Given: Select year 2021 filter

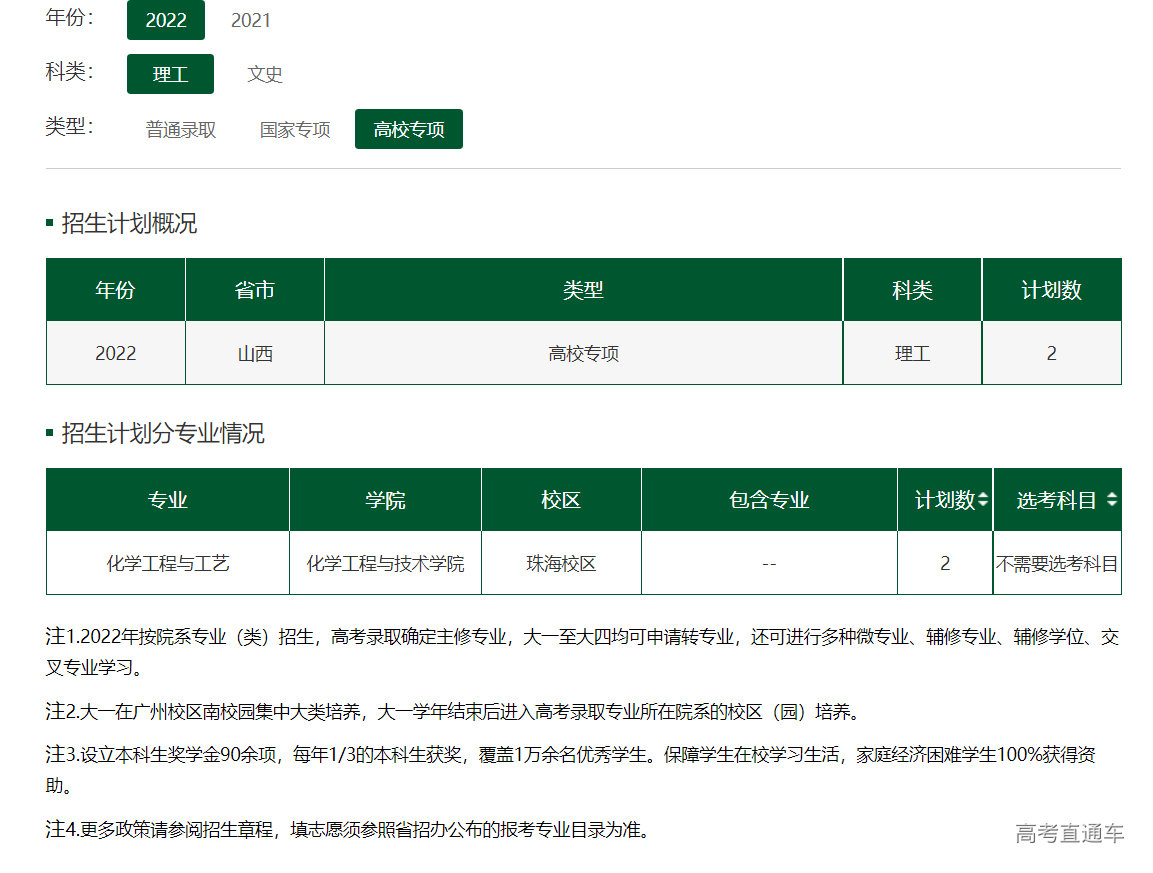Looking at the screenshot, I should (x=250, y=20).
